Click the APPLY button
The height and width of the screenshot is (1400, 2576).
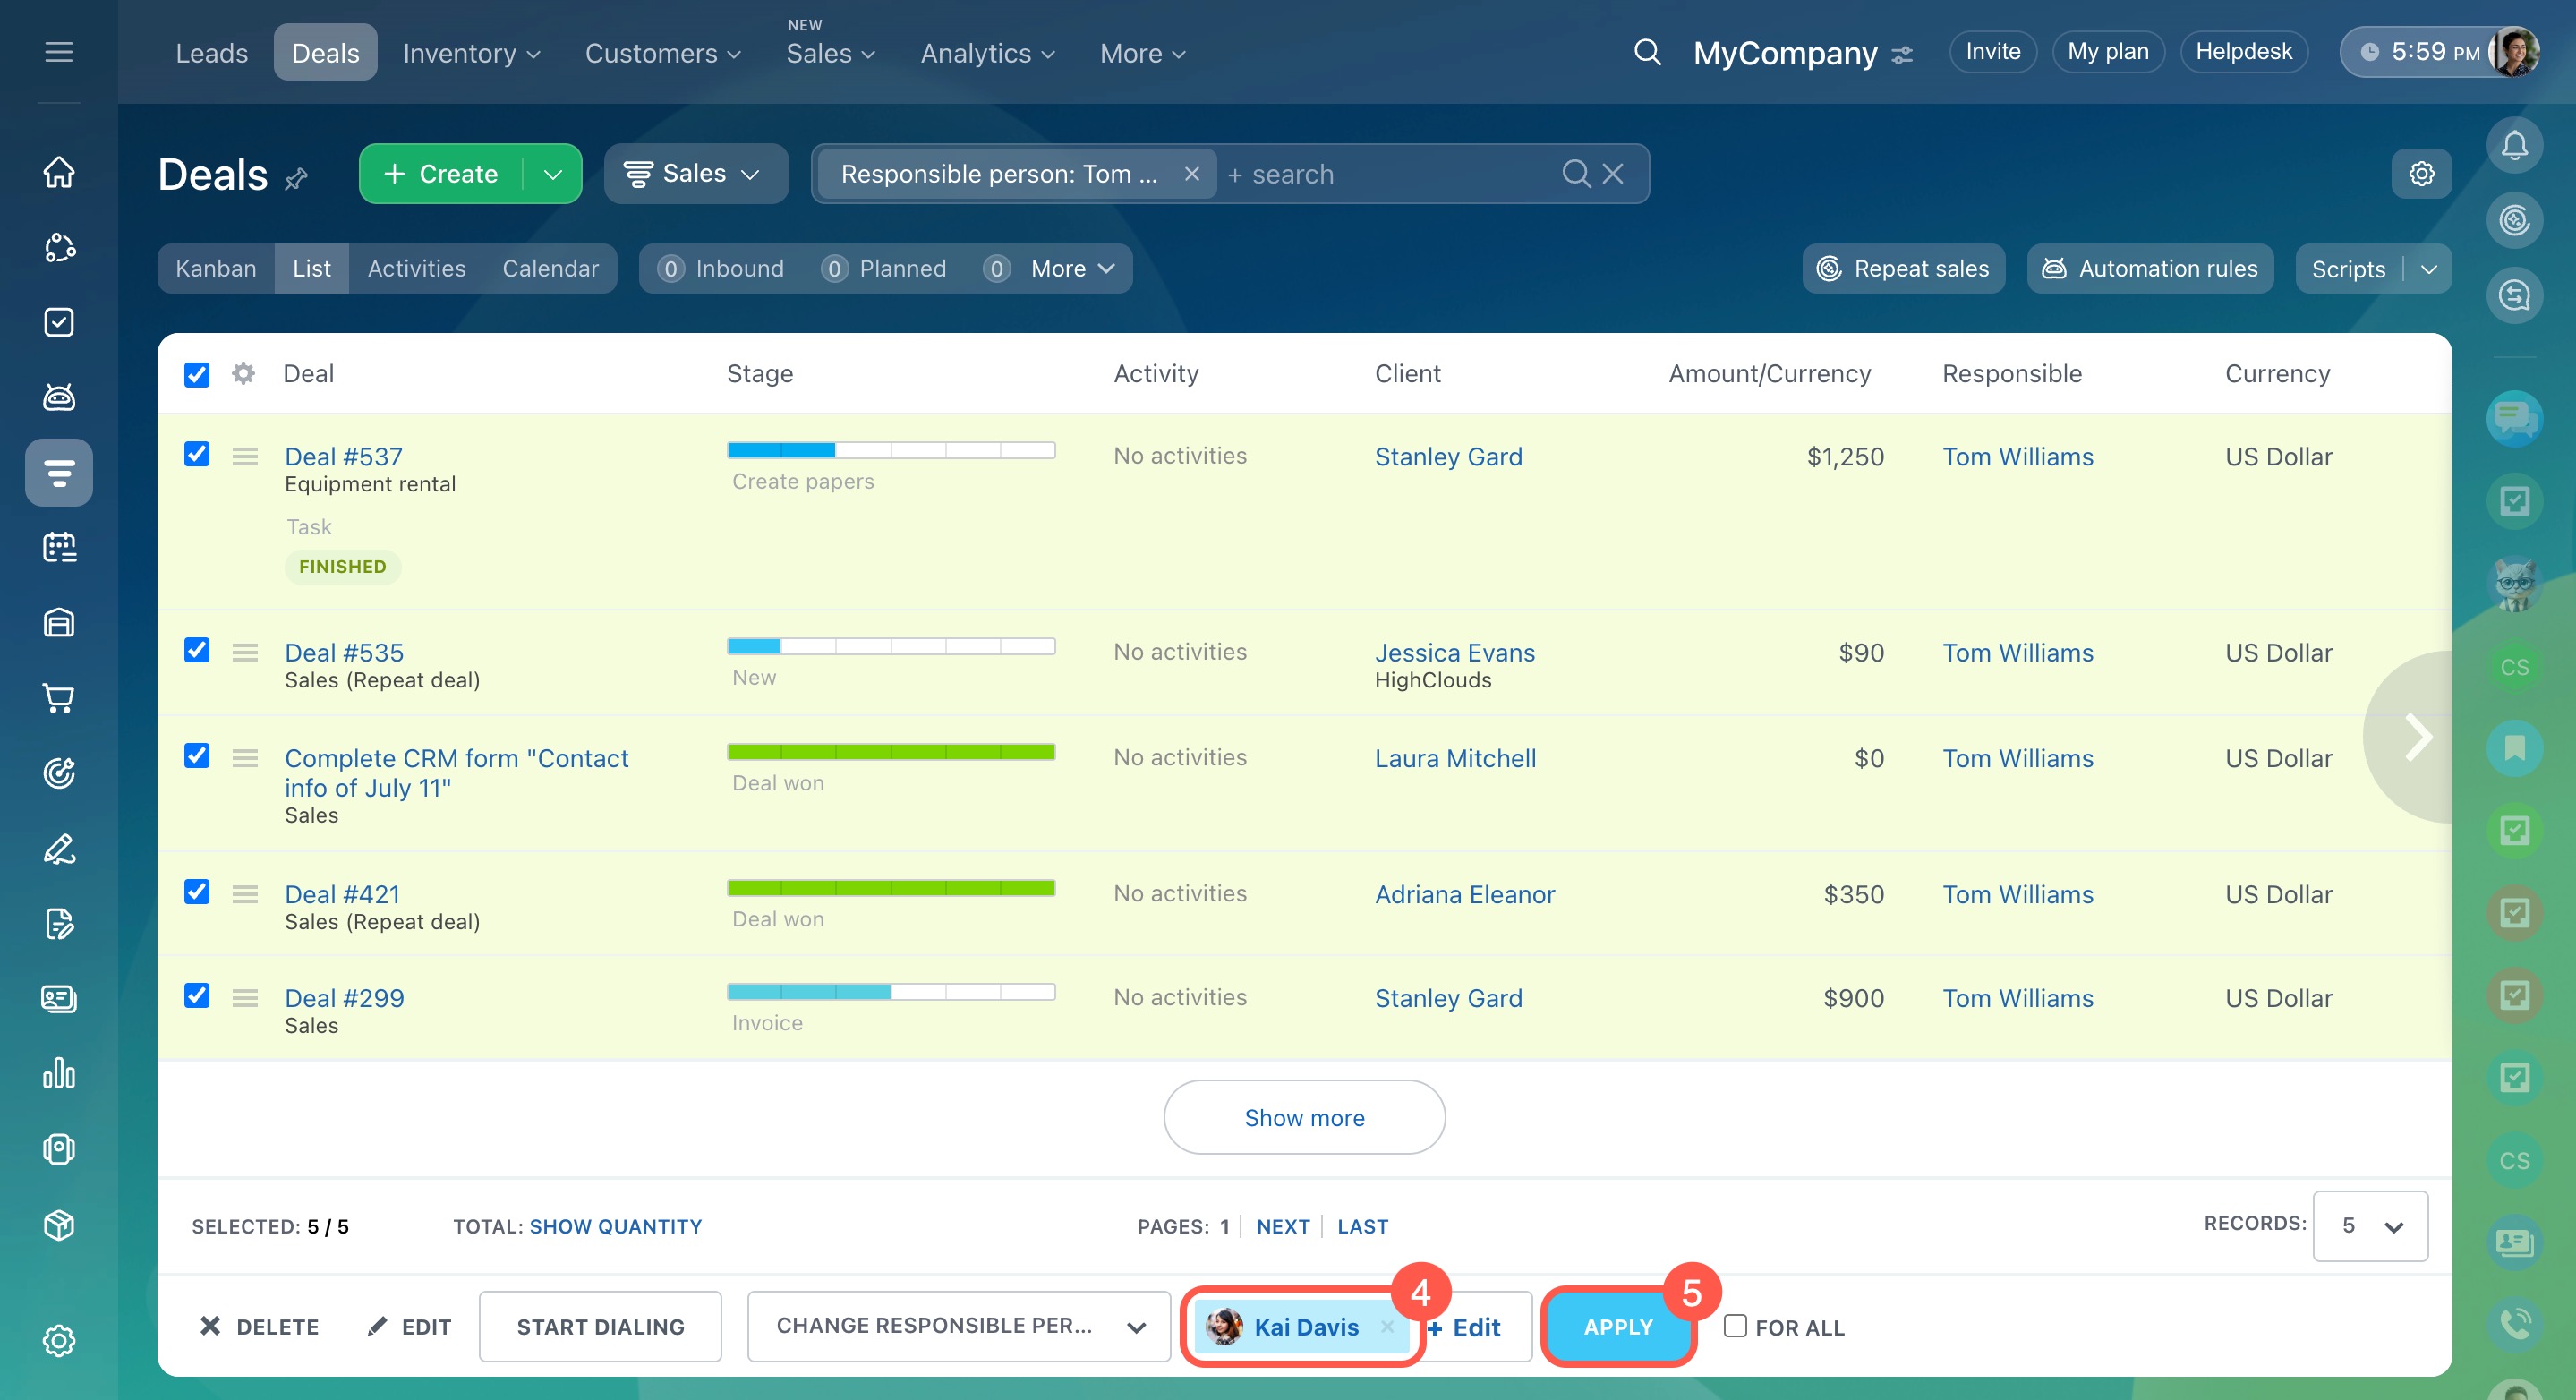1617,1327
